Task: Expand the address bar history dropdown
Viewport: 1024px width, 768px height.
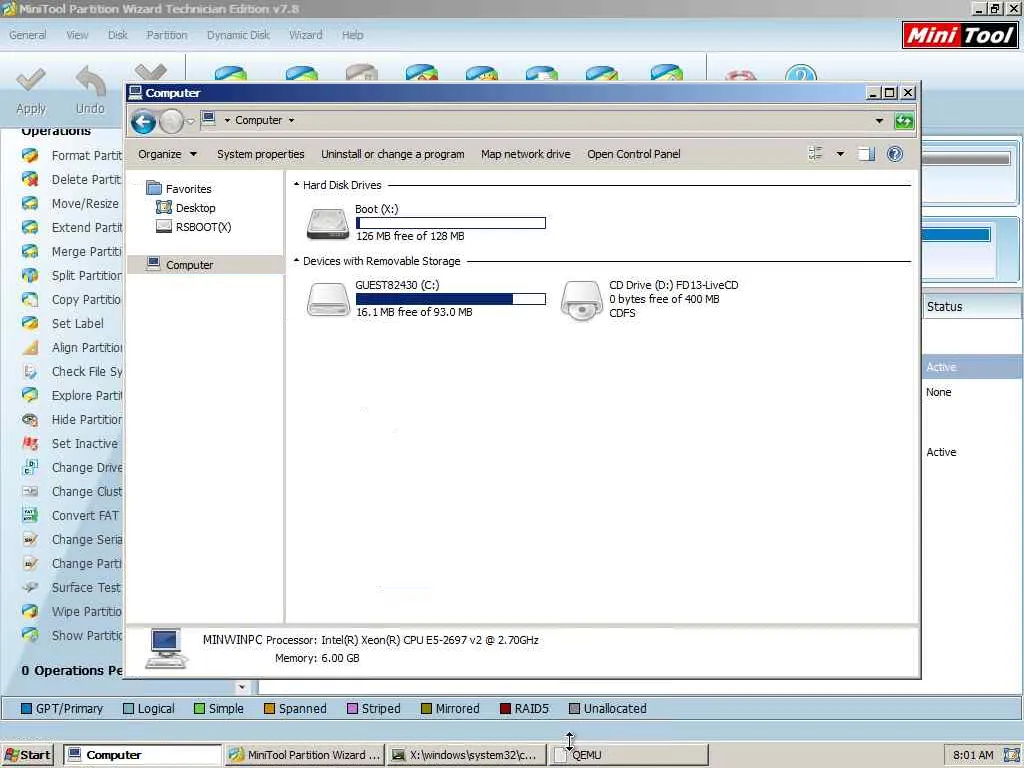Action: point(879,121)
